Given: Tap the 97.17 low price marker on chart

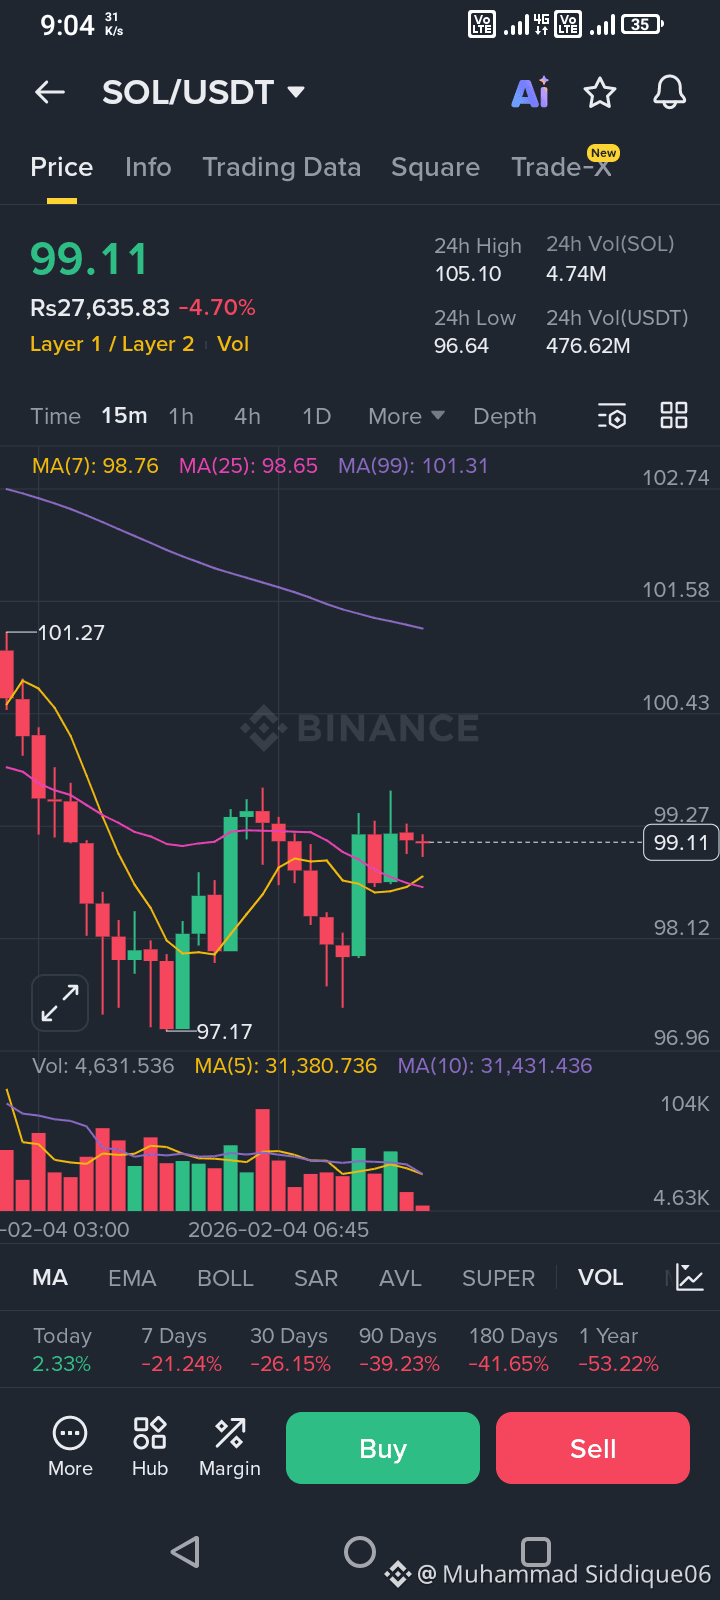Looking at the screenshot, I should (224, 1031).
